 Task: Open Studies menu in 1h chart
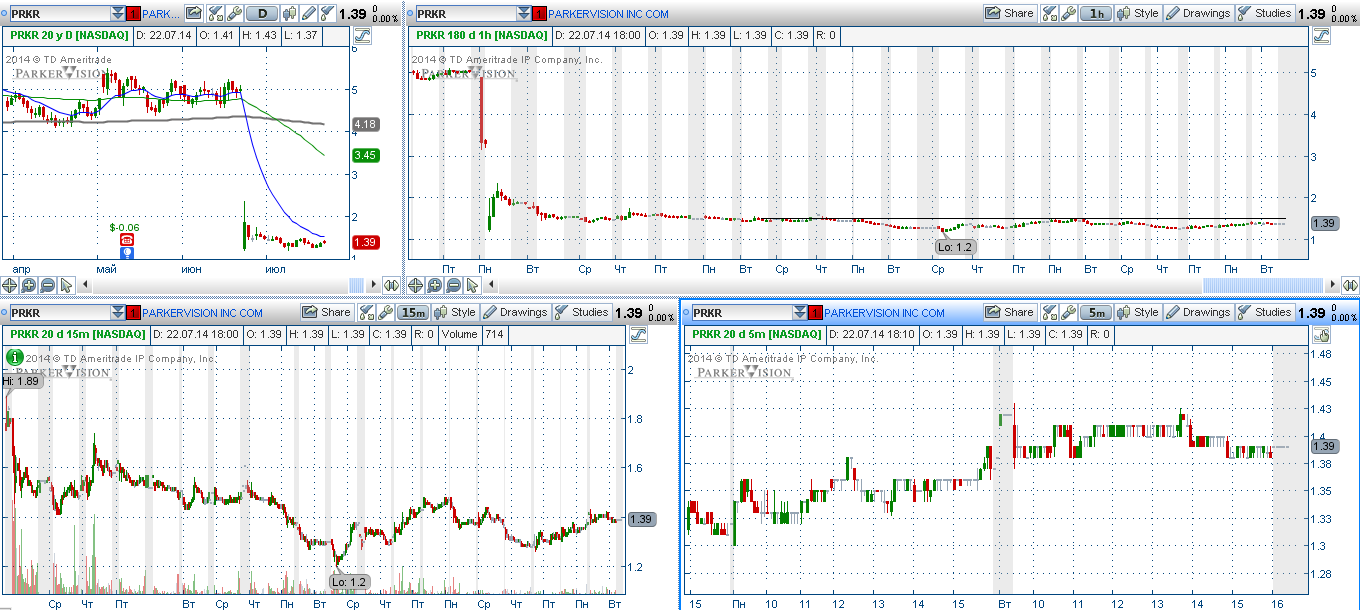coord(1265,13)
